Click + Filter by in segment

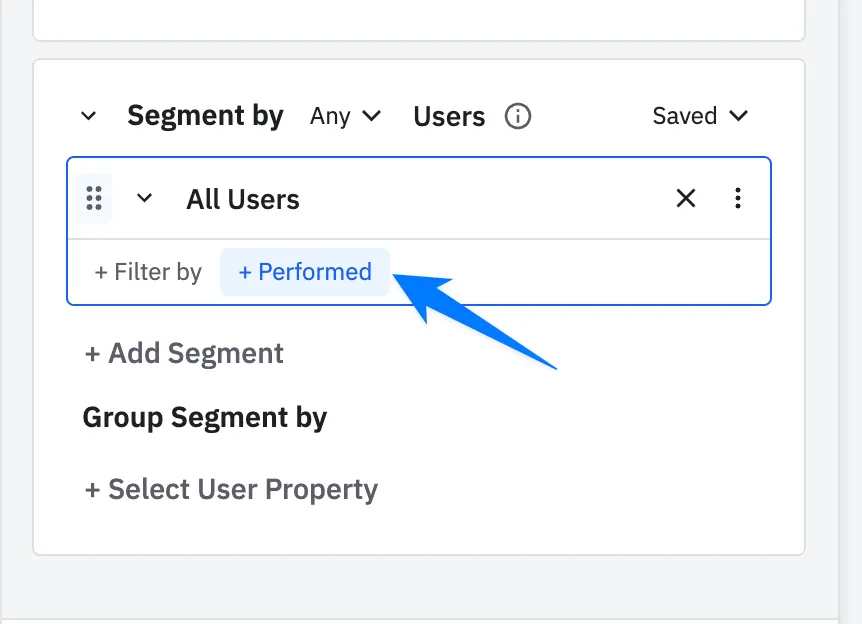[148, 272]
